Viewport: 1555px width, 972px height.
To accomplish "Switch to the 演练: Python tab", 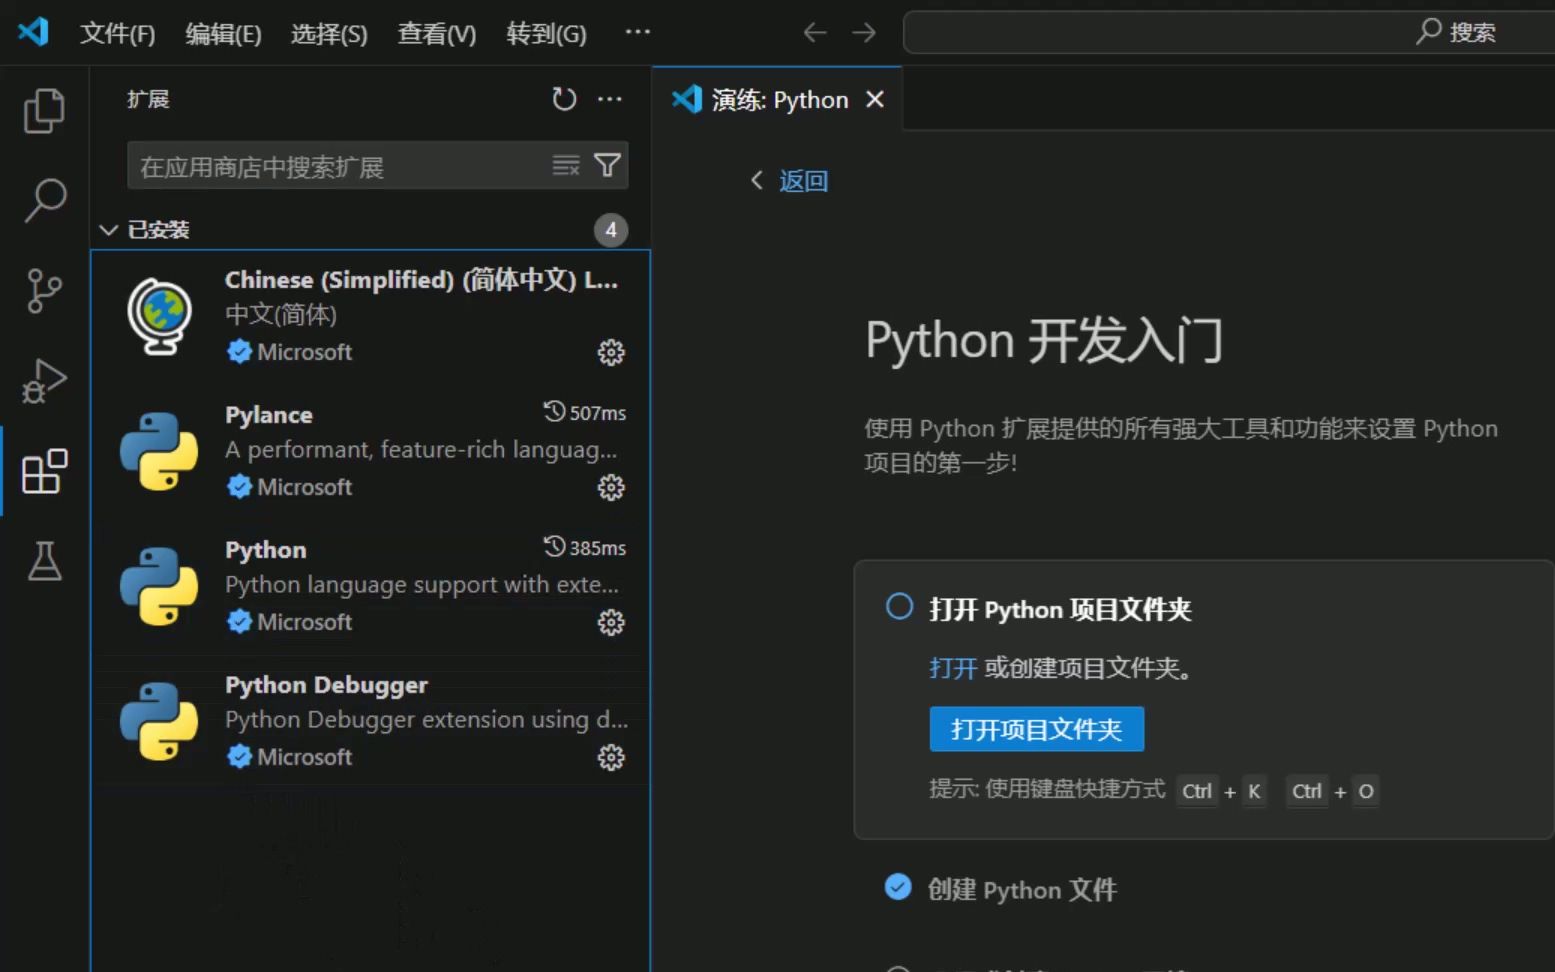I will (779, 99).
